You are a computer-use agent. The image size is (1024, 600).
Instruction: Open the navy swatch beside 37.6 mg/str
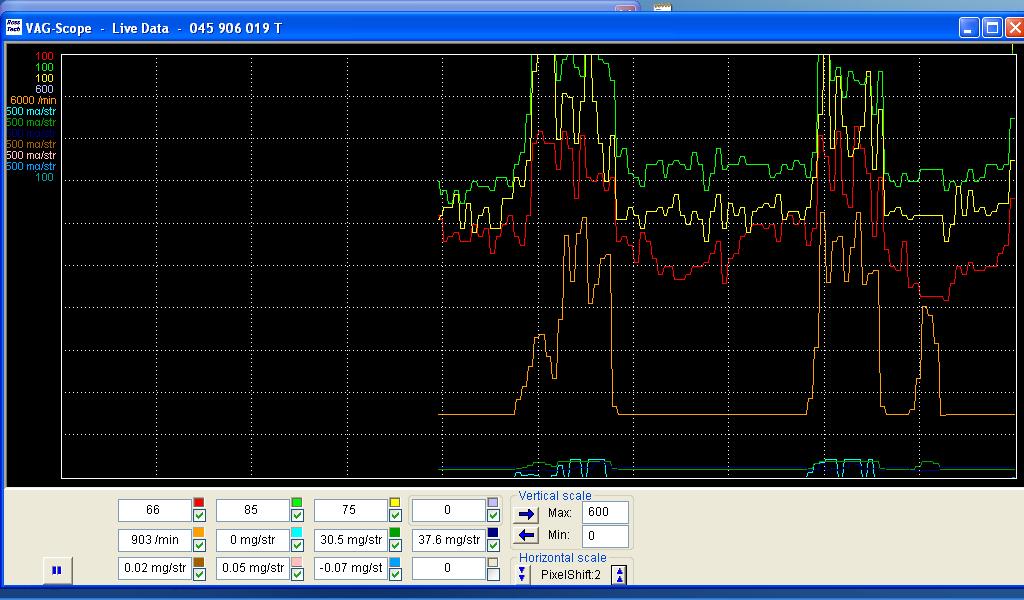coord(492,532)
